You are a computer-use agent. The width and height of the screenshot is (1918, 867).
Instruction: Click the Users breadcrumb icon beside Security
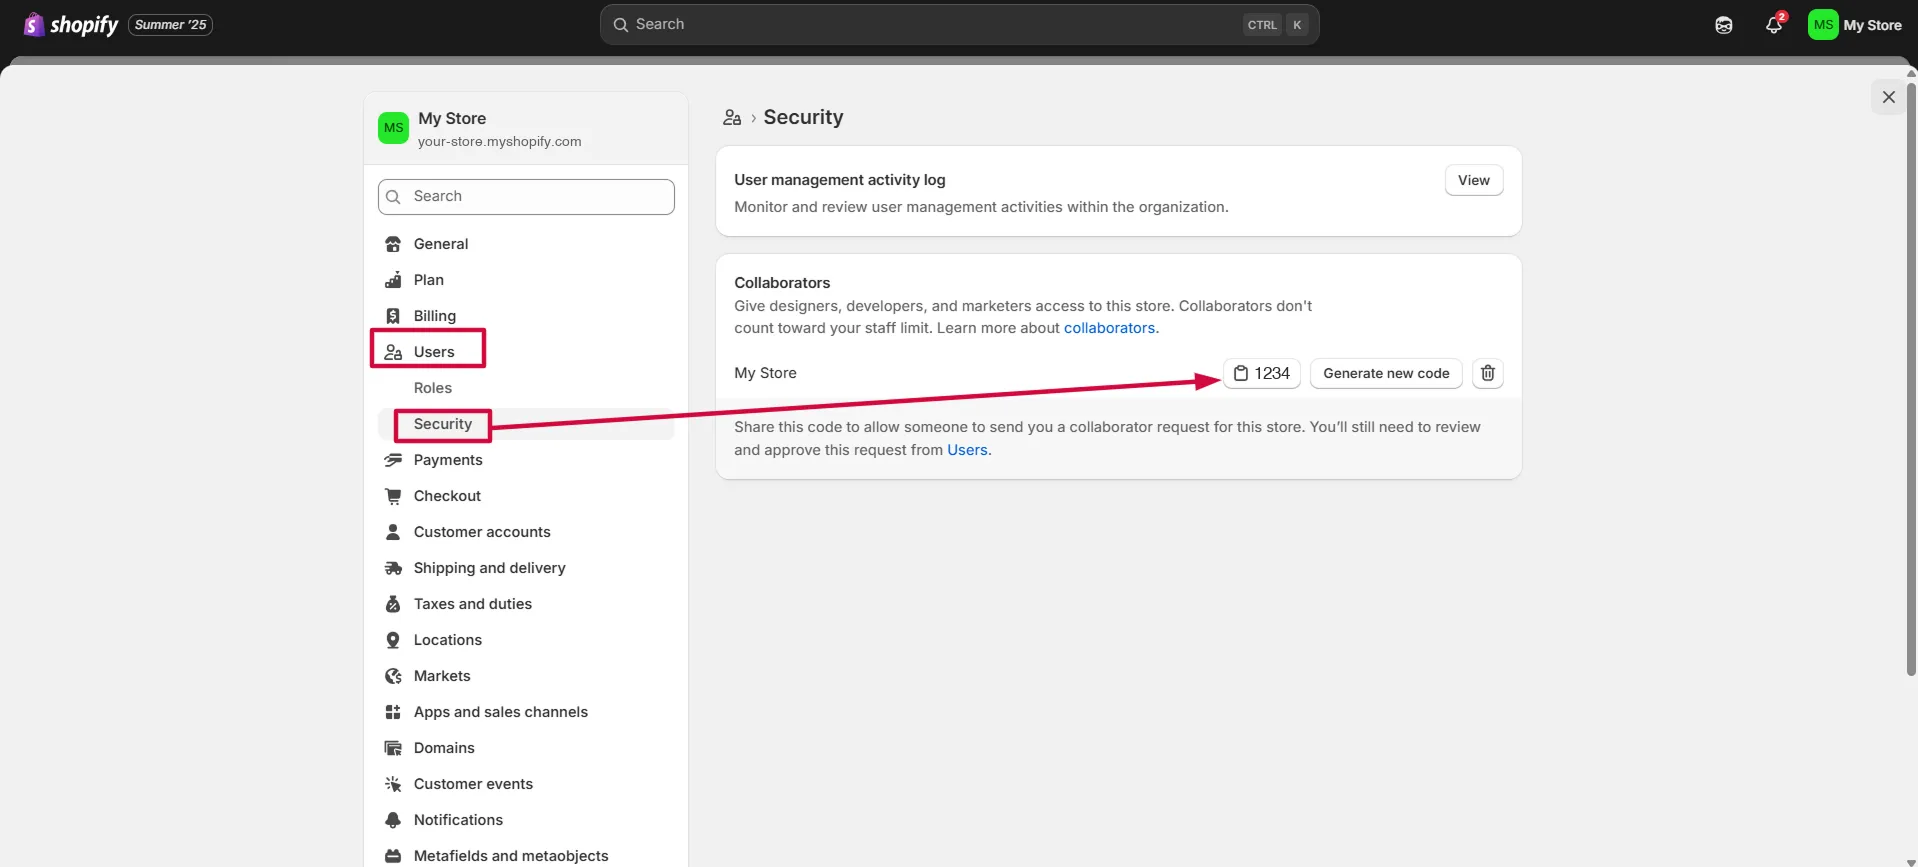(732, 118)
